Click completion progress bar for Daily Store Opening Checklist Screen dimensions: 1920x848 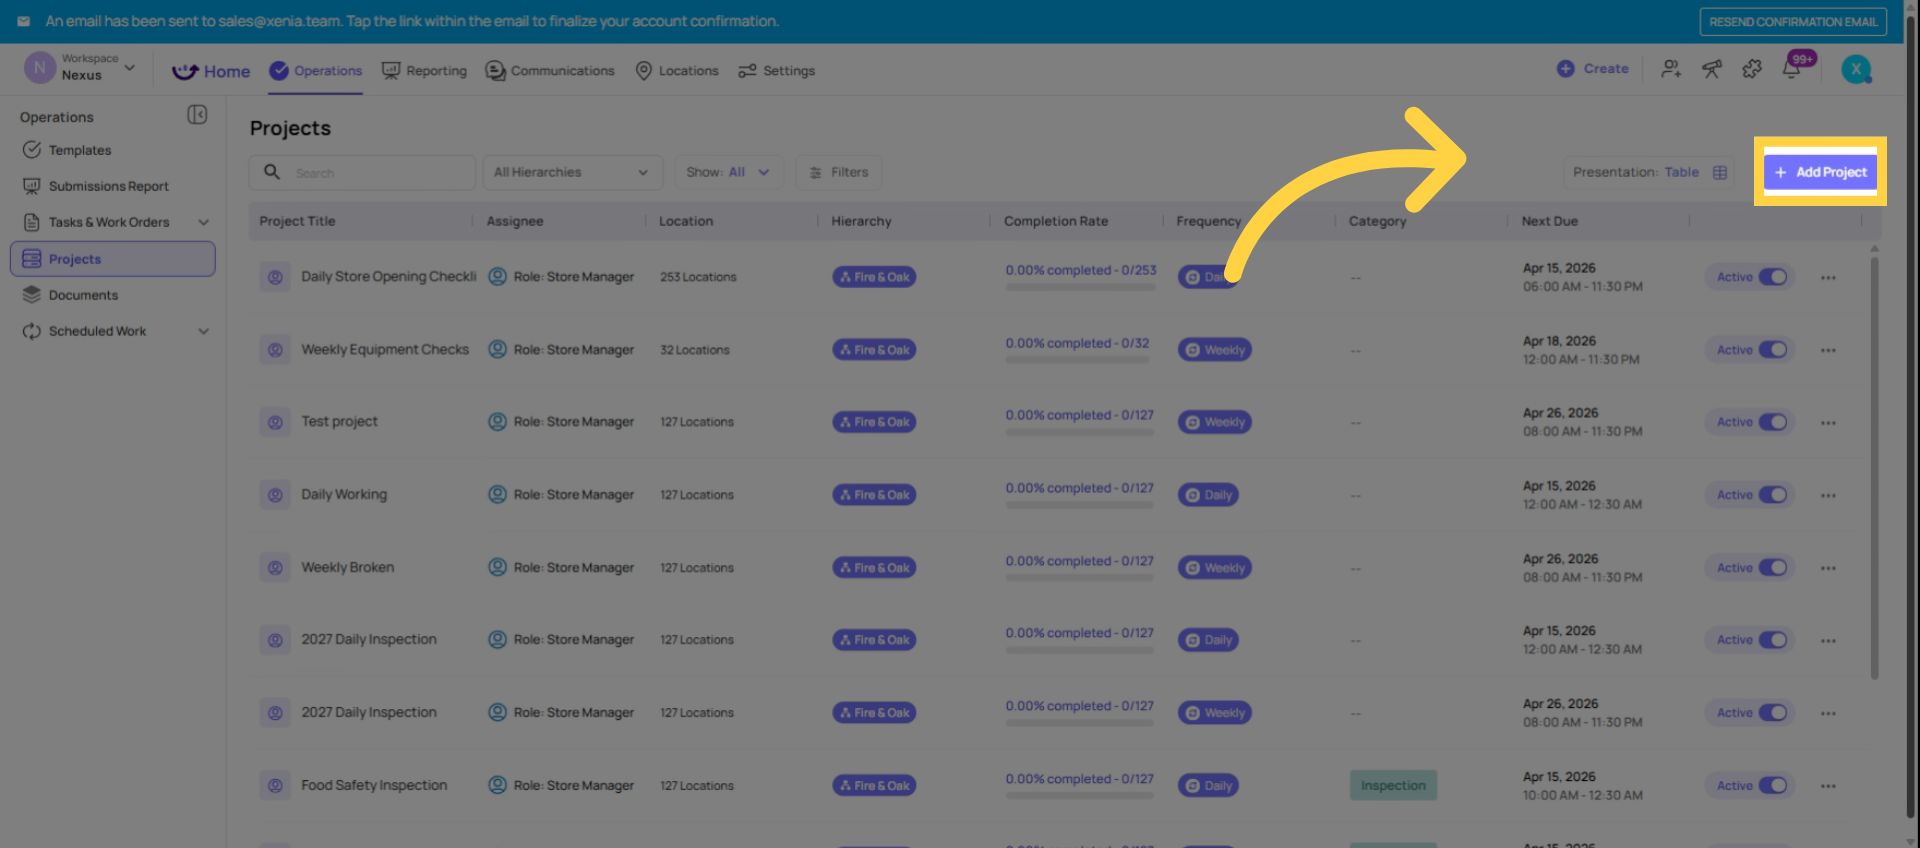(1080, 287)
